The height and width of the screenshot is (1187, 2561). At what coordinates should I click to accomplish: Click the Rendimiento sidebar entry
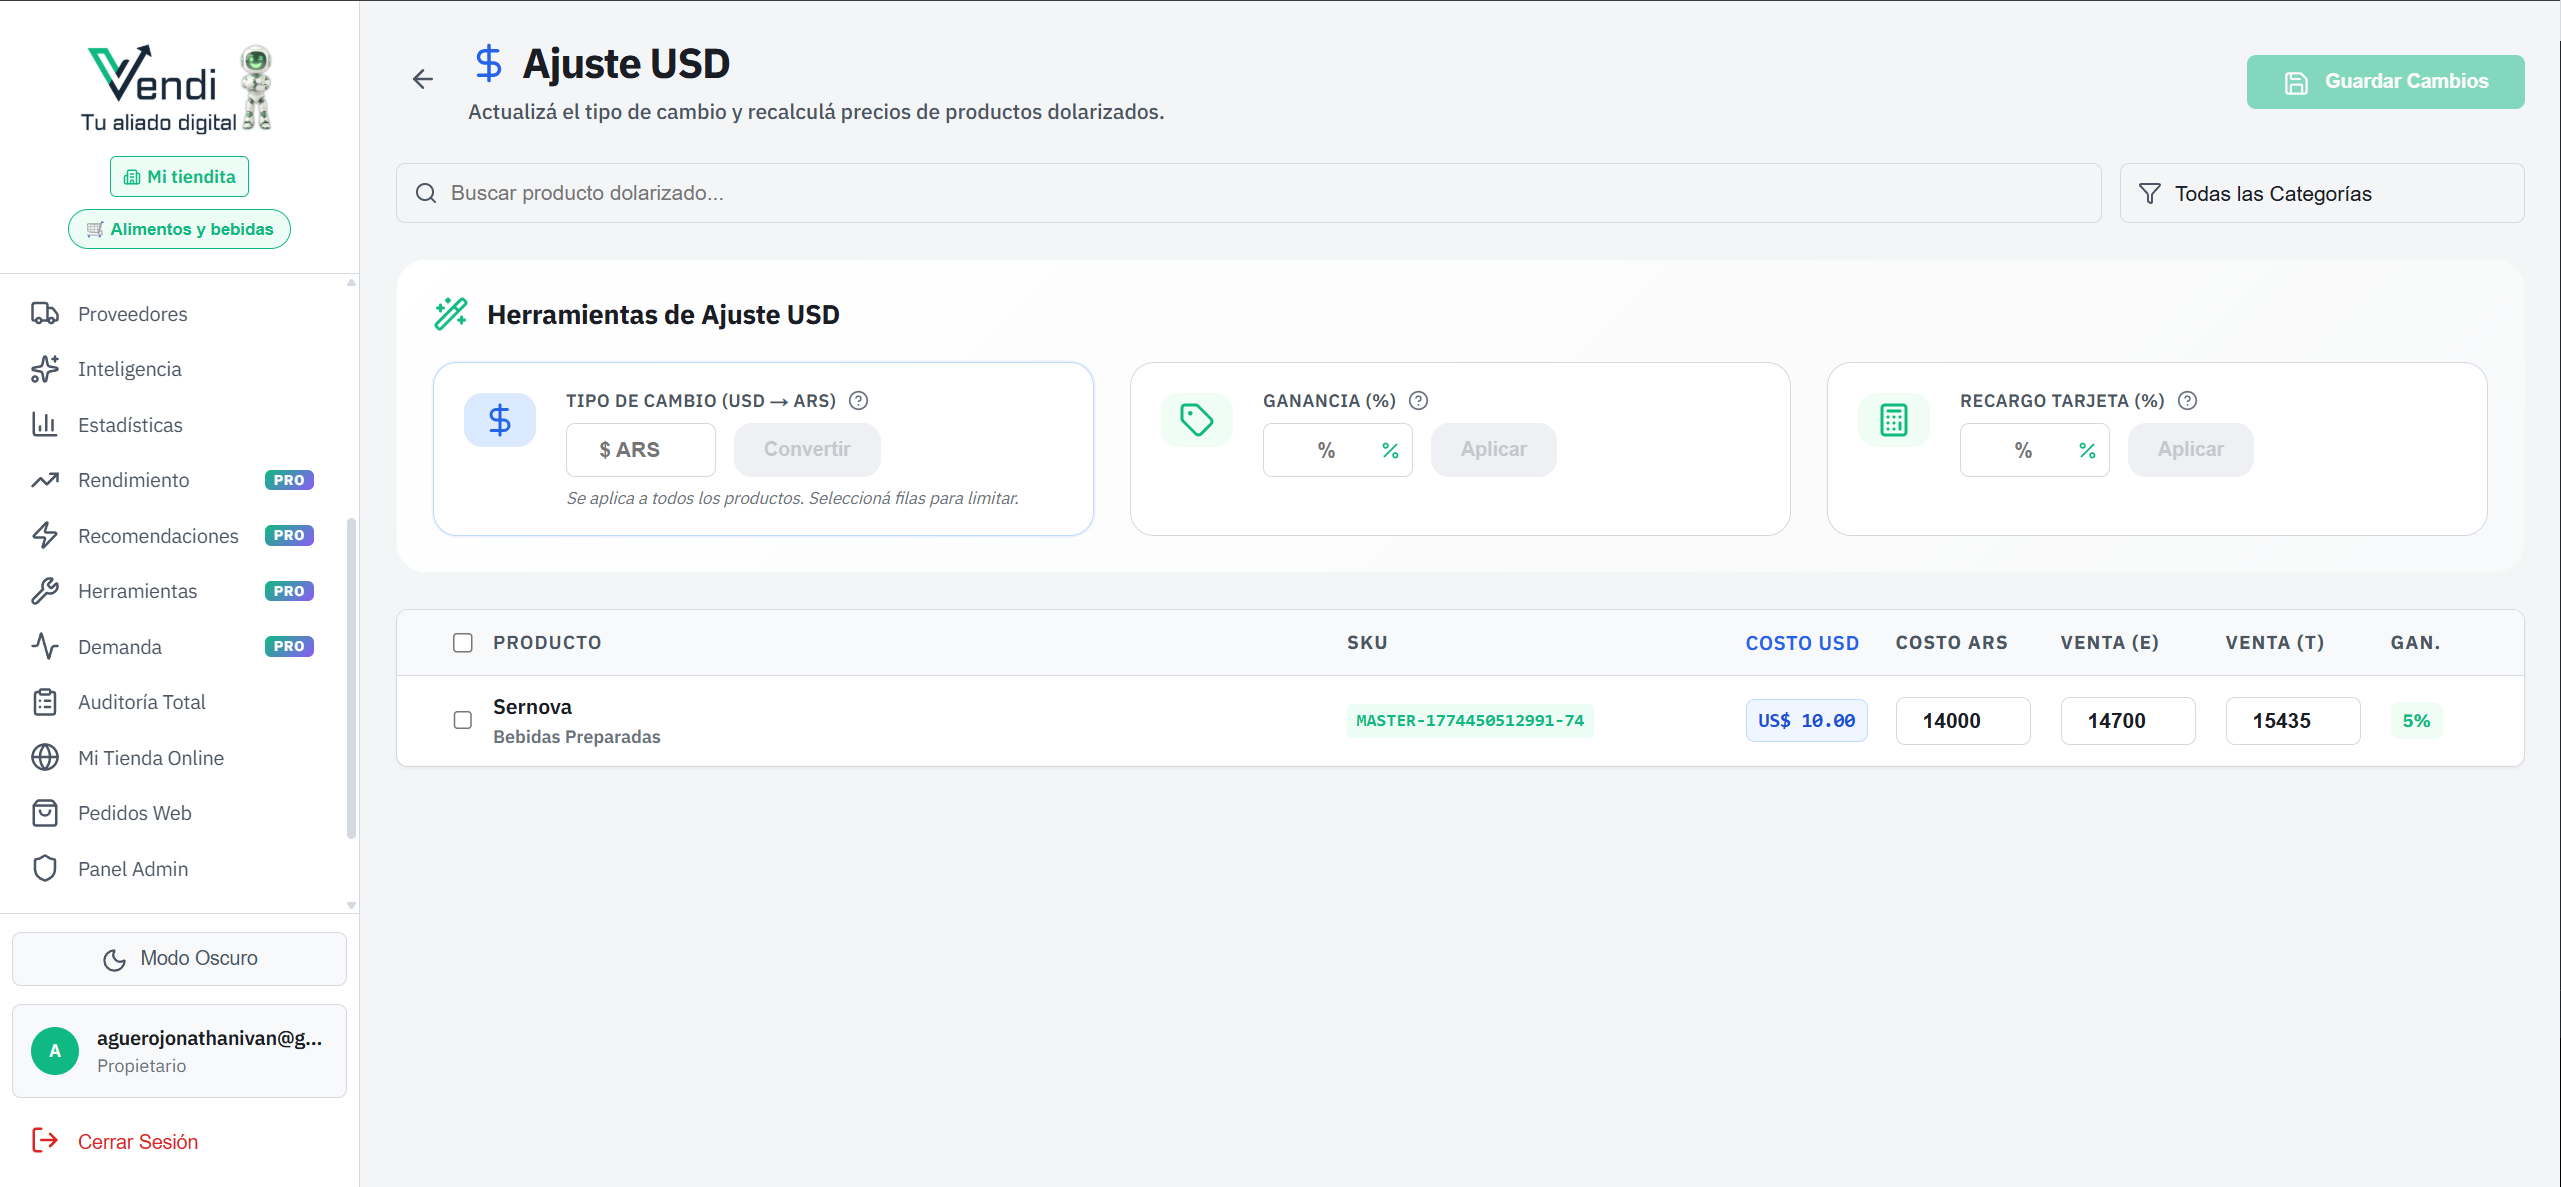[x=137, y=480]
